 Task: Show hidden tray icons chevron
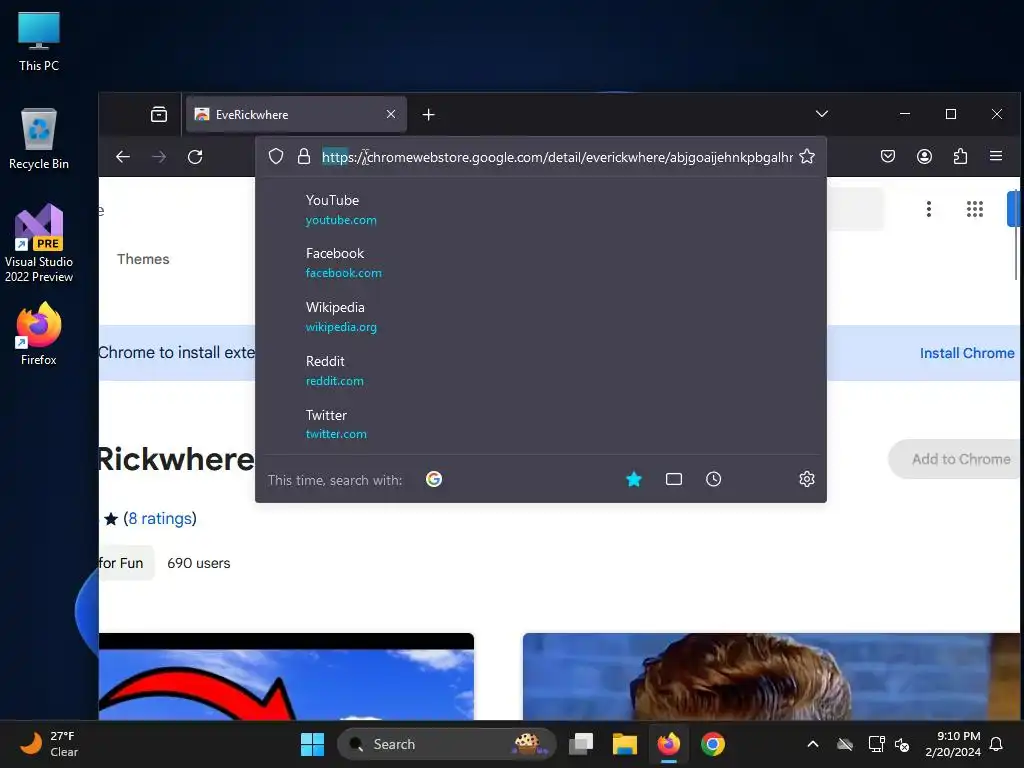(x=812, y=744)
